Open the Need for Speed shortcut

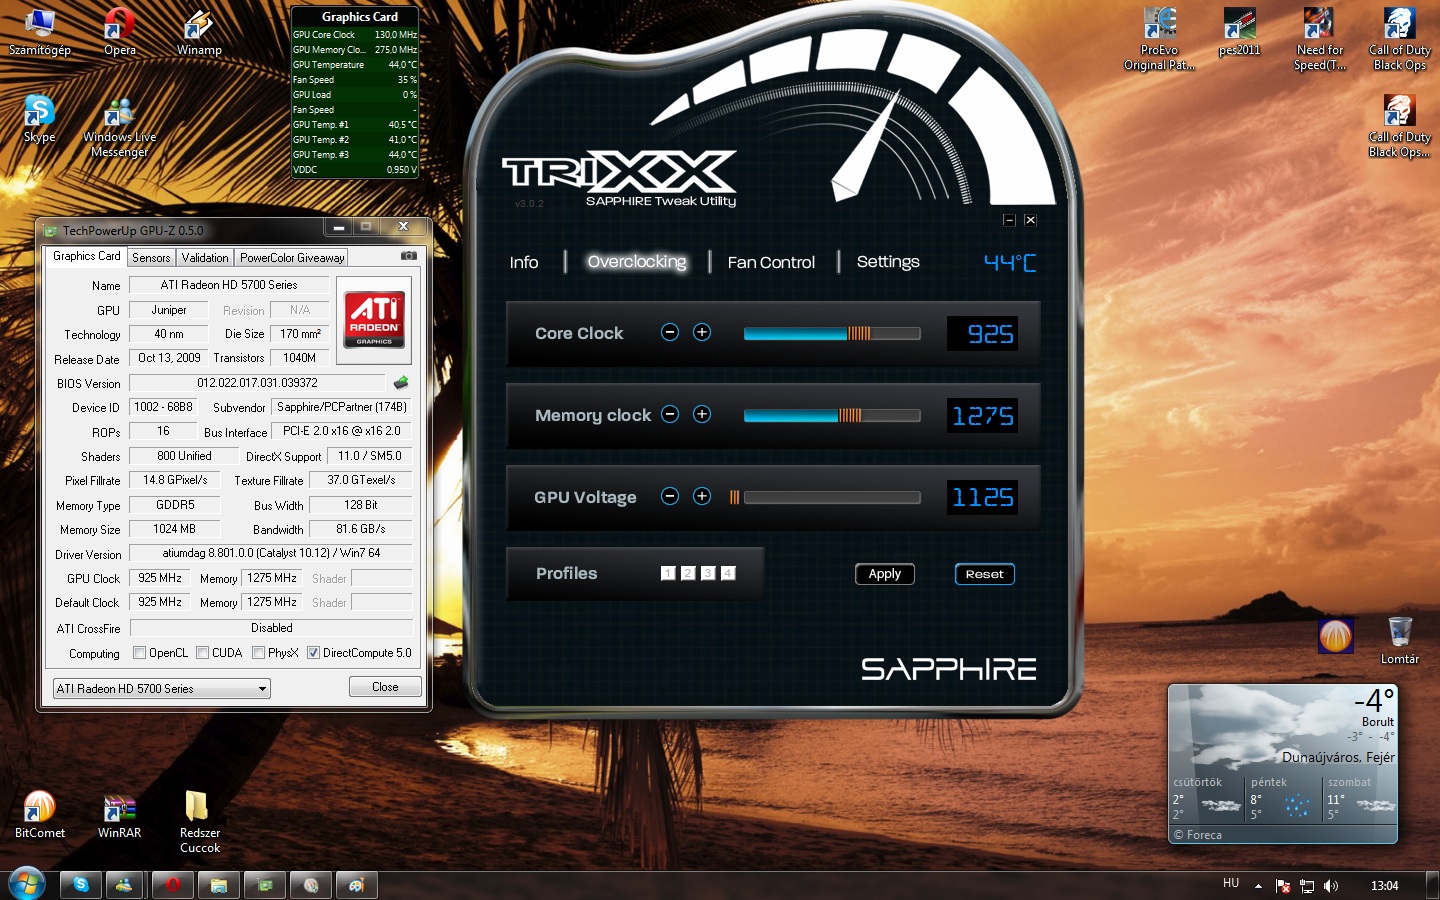click(x=1319, y=38)
